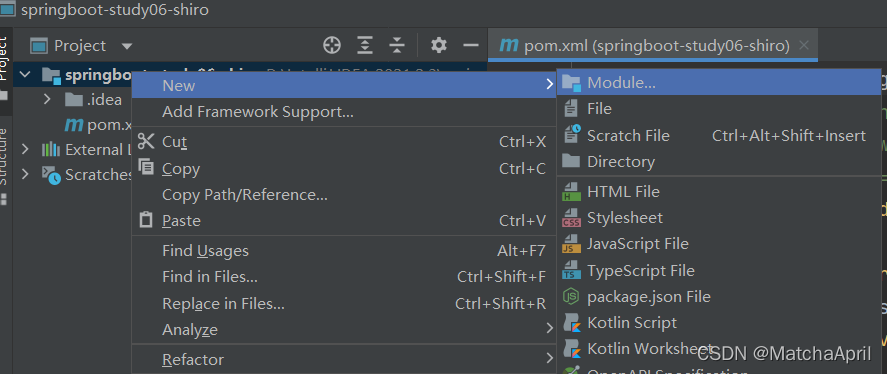The width and height of the screenshot is (887, 374).
Task: Click the HTML File icon
Action: tap(571, 192)
